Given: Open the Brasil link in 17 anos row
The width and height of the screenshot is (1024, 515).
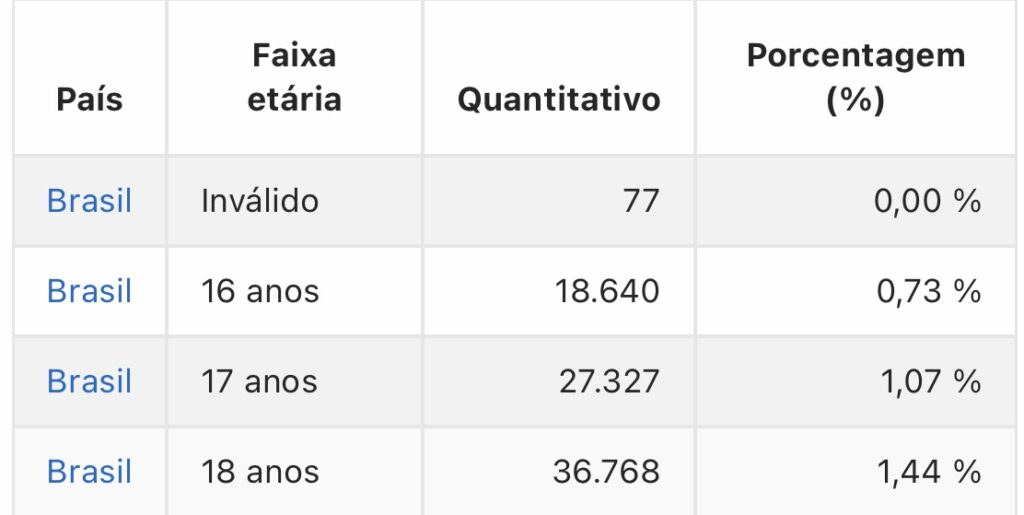Looking at the screenshot, I should [x=89, y=381].
